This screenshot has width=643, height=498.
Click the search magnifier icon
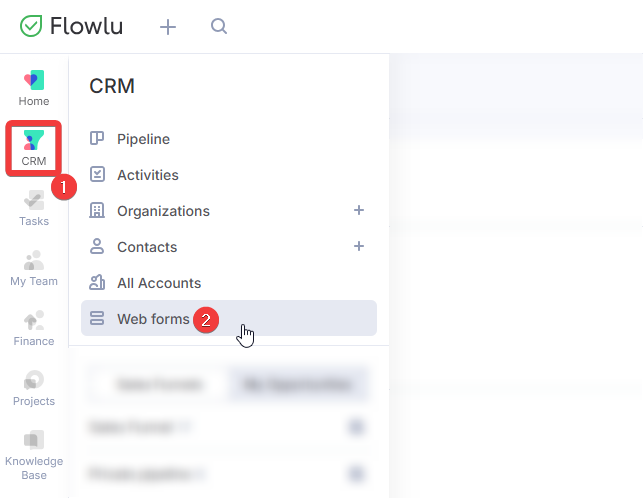[x=219, y=26]
